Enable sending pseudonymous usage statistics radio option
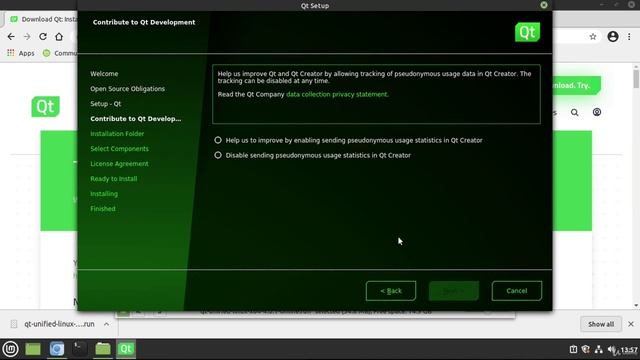This screenshot has width=640, height=360. (x=348, y=140)
